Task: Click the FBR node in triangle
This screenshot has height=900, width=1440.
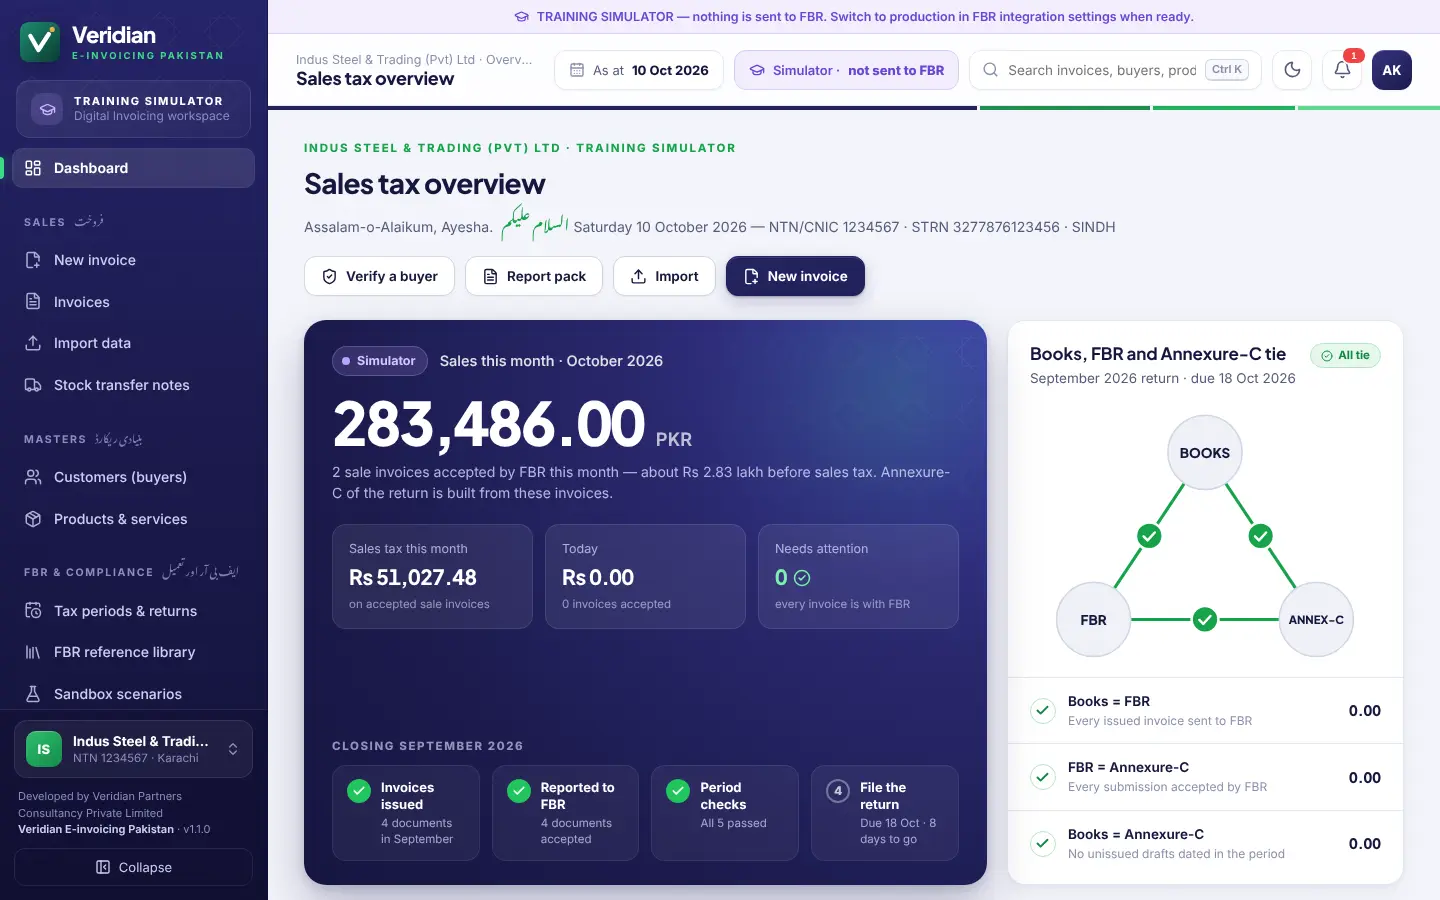Action: [1094, 620]
